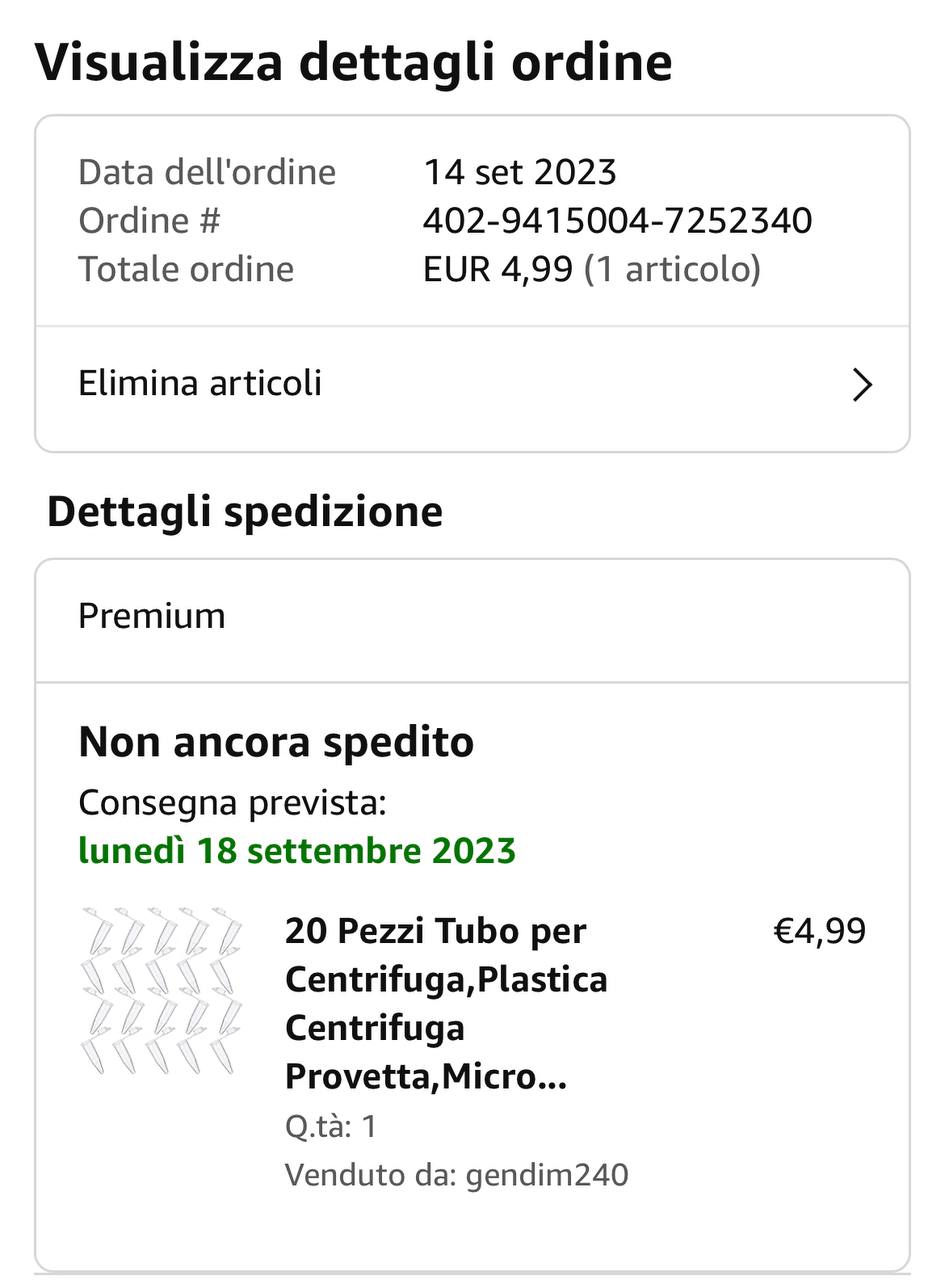Click the Q.tà: 1 quantity text
The image size is (945, 1280).
[331, 1127]
